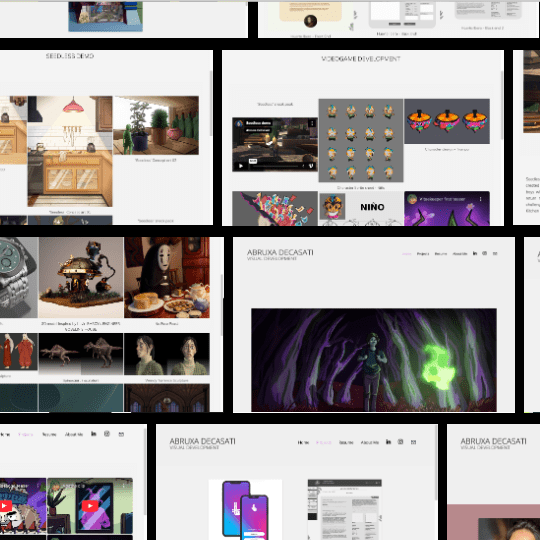Select the mushroom house 3D model thumbnail

[x=81, y=277]
